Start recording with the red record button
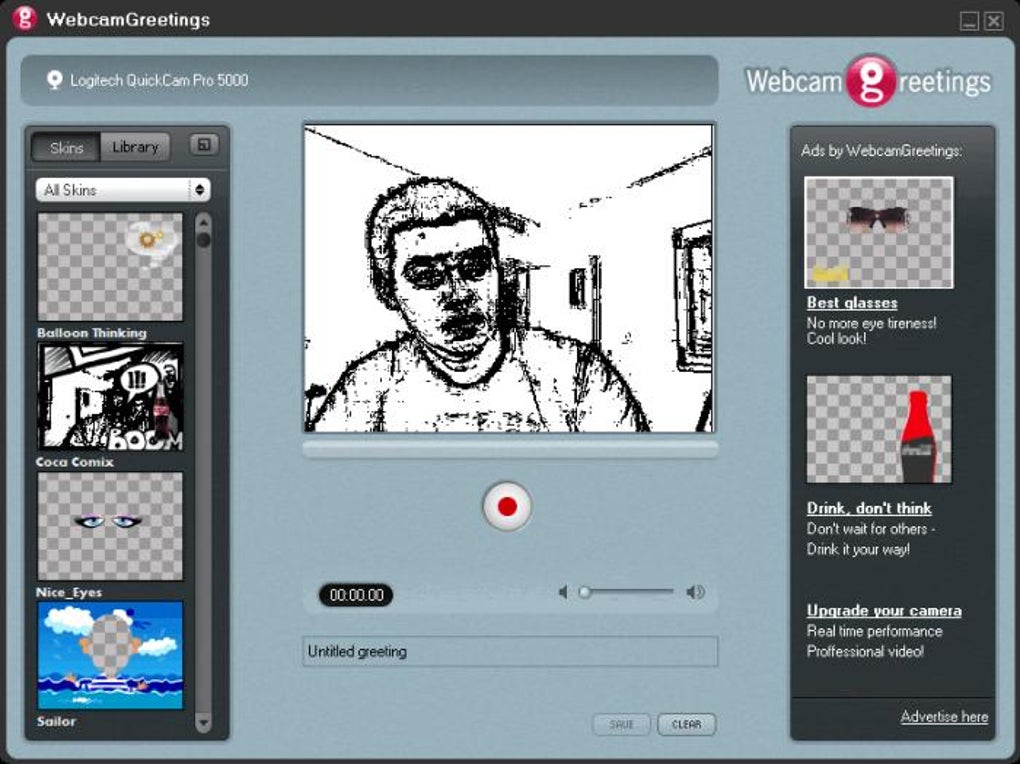The height and width of the screenshot is (764, 1020). pyautogui.click(x=507, y=506)
